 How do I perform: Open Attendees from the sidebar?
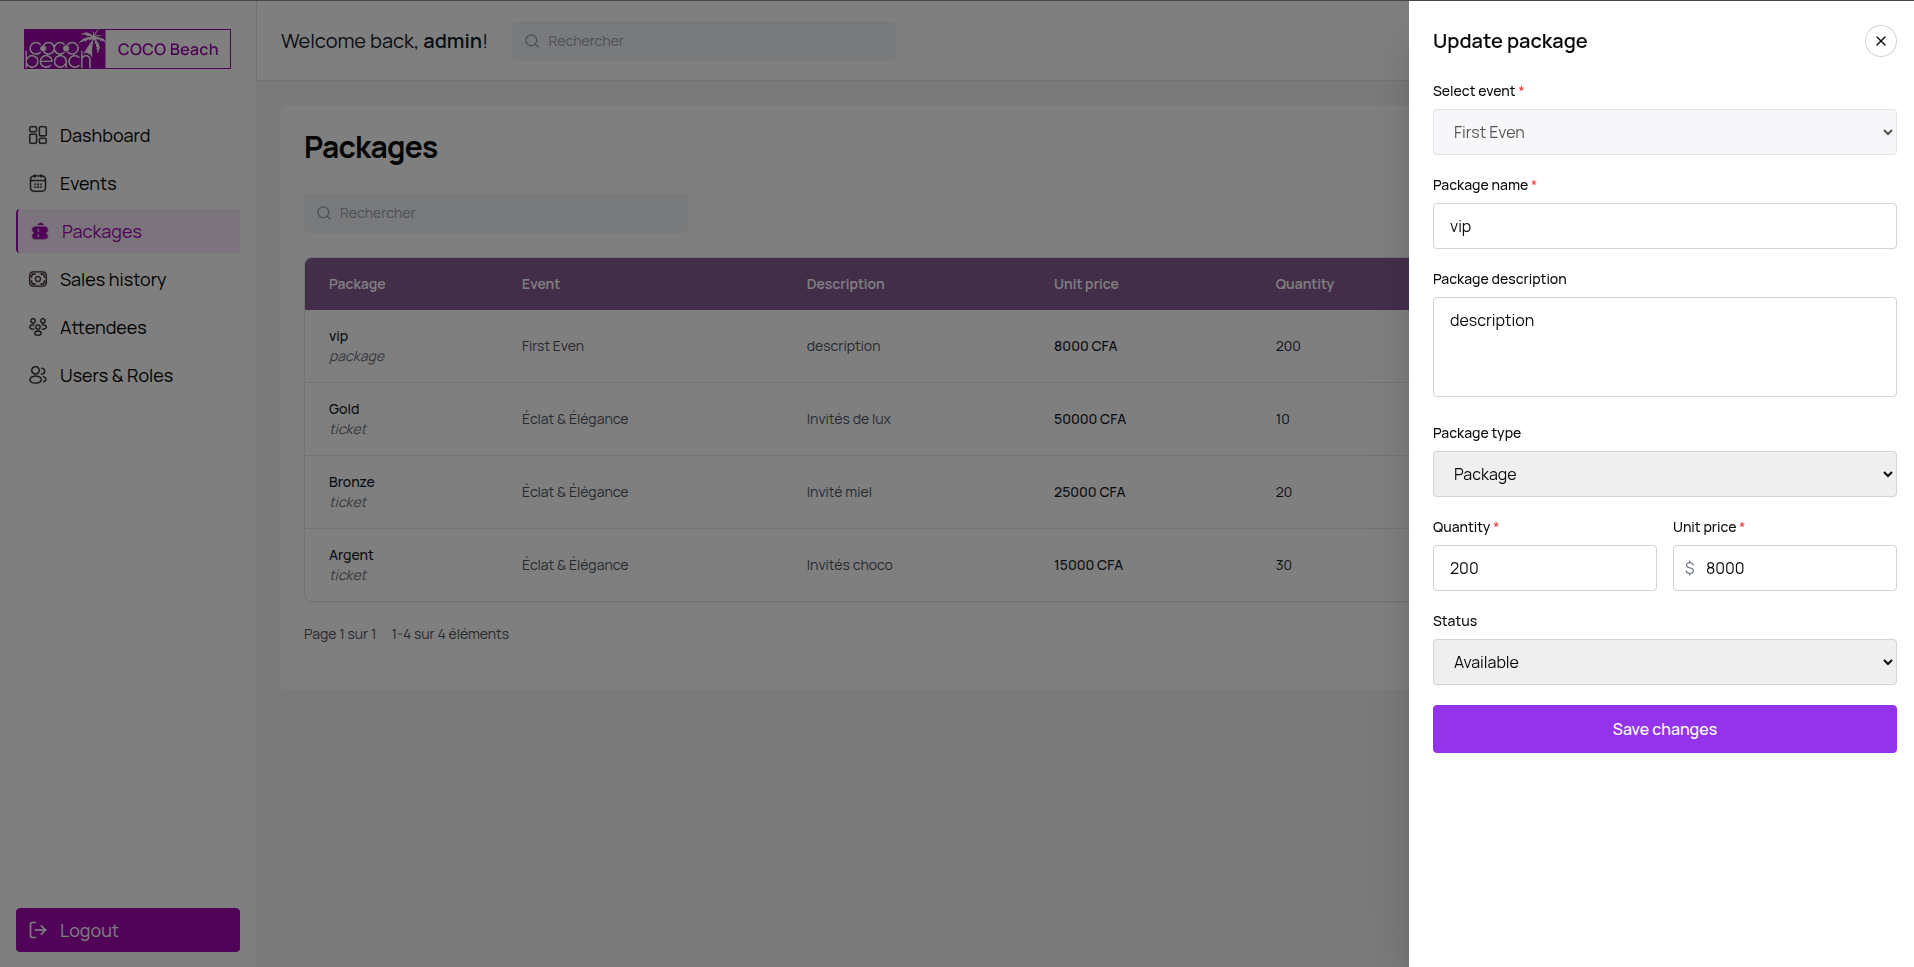coord(102,327)
